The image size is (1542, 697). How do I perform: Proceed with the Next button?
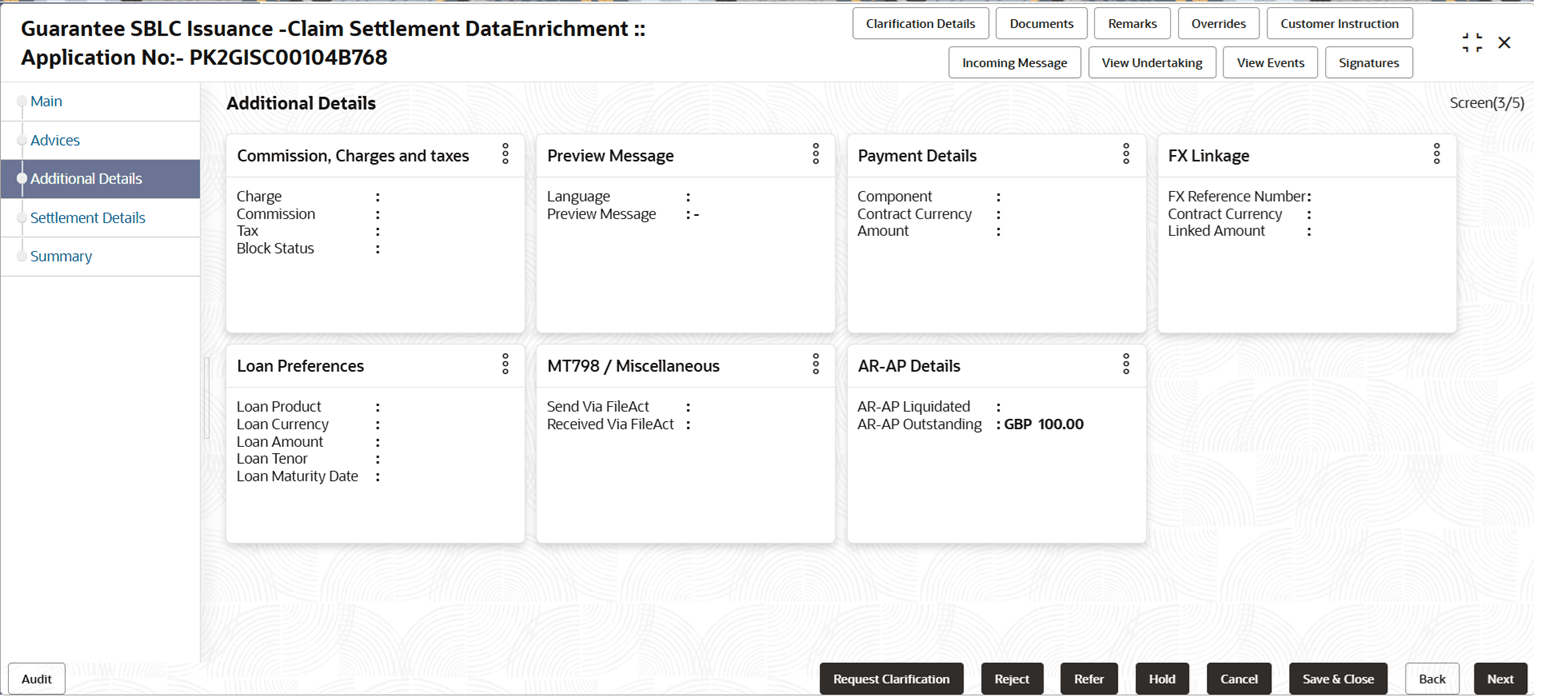1500,679
